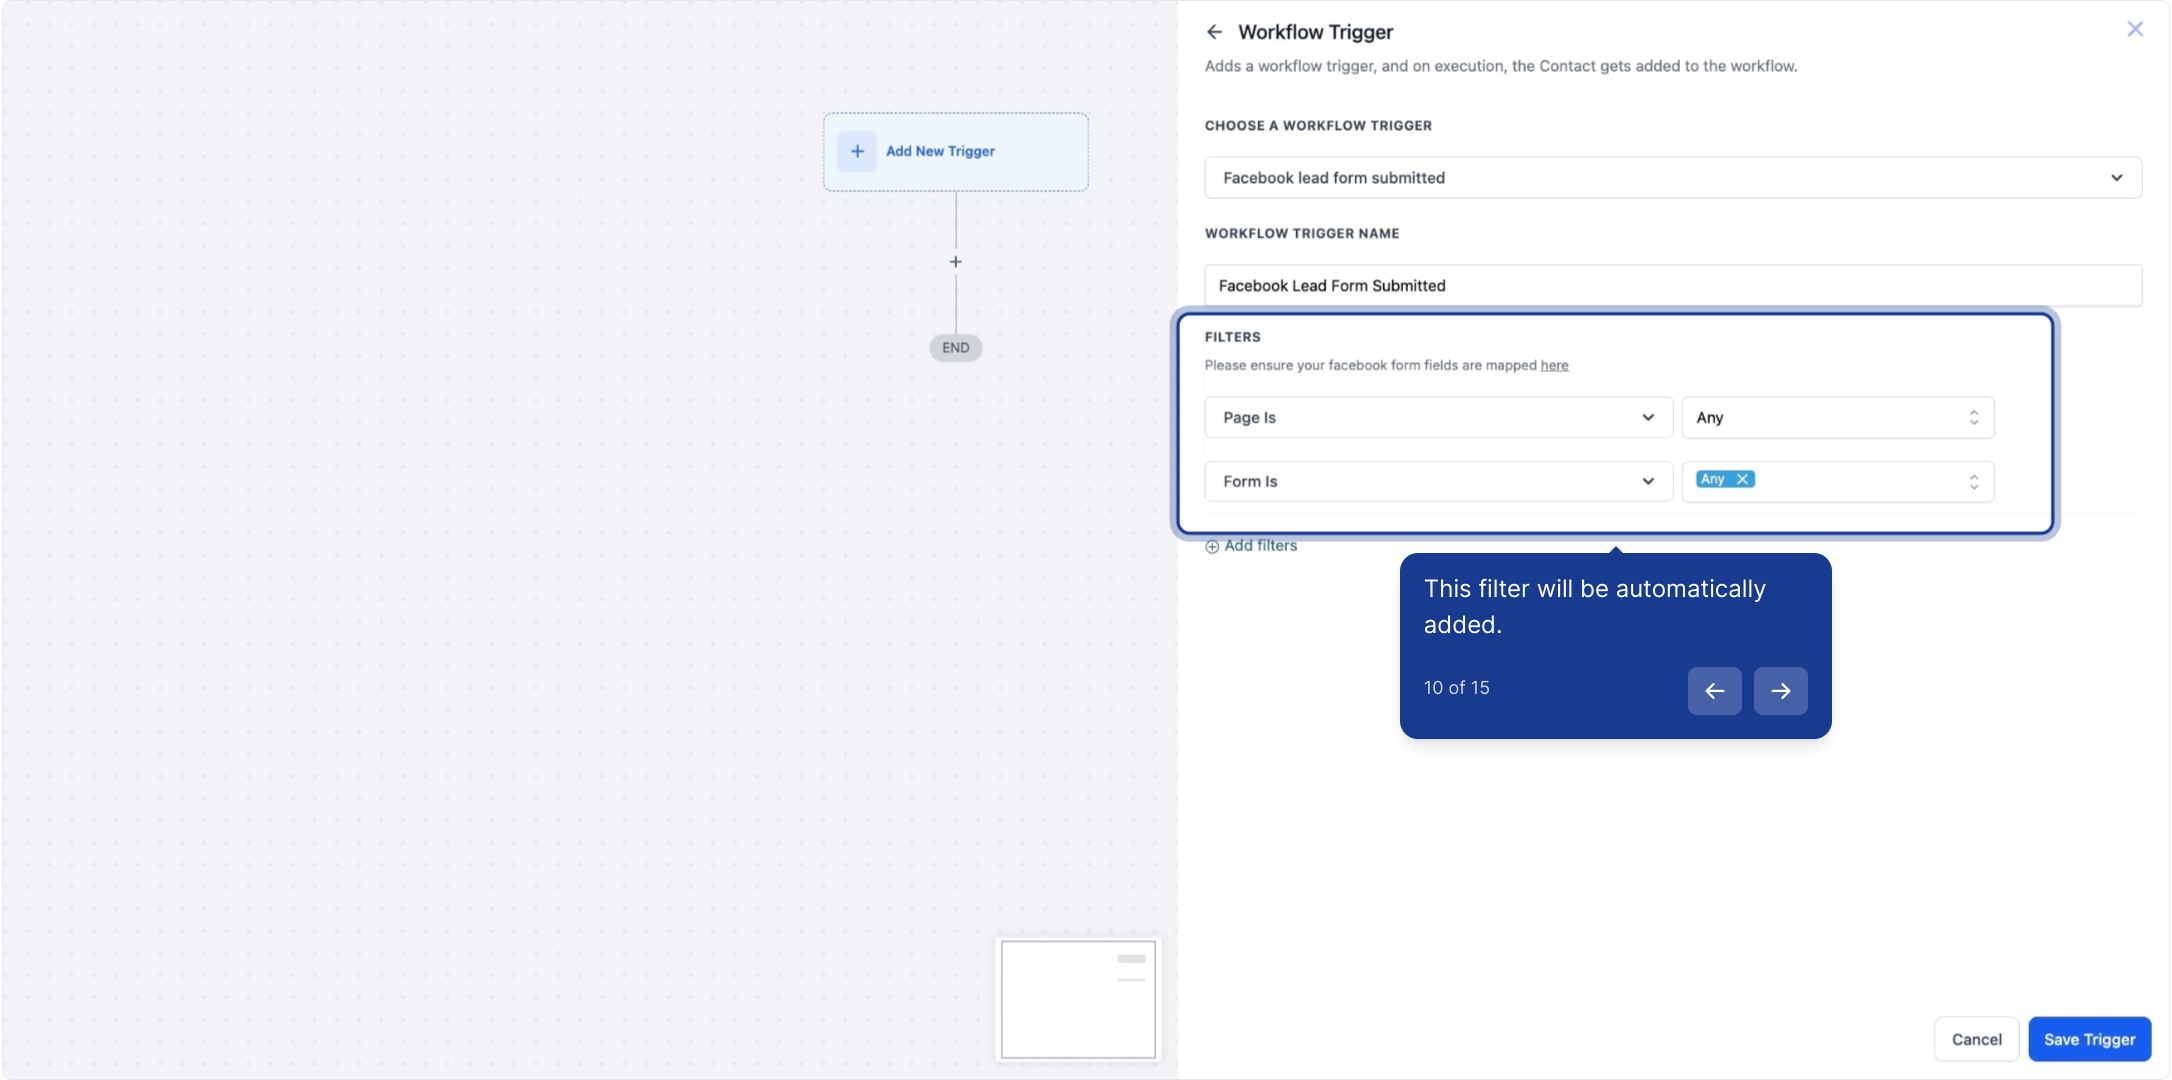This screenshot has height=1080, width=2172.
Task: Go to previous tour step arrow
Action: pyautogui.click(x=1714, y=691)
